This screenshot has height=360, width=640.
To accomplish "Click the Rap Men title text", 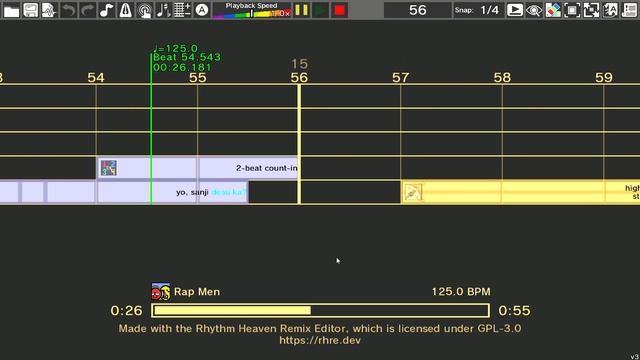I will pos(197,292).
